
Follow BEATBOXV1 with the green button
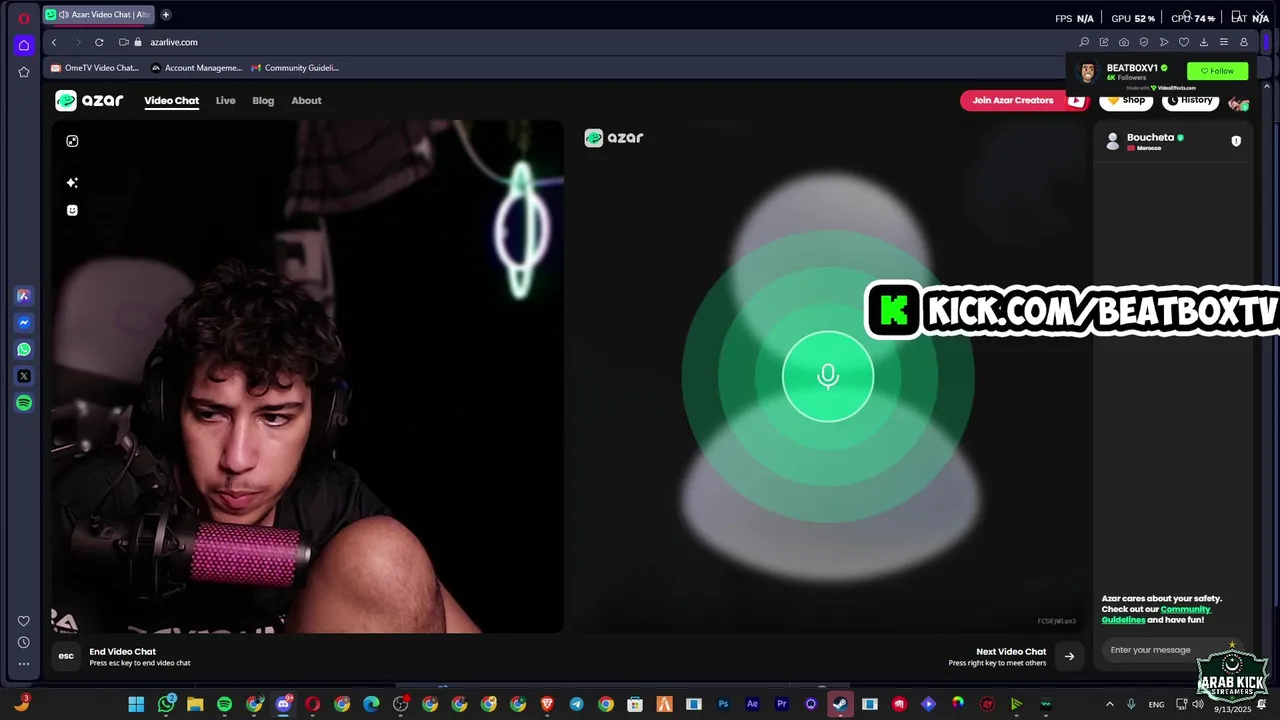pos(1217,71)
